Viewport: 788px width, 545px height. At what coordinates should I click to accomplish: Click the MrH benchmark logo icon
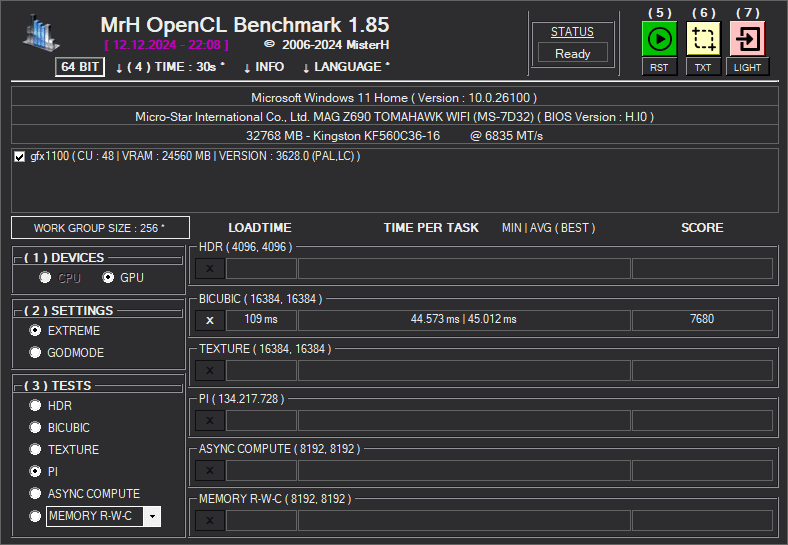click(x=41, y=33)
